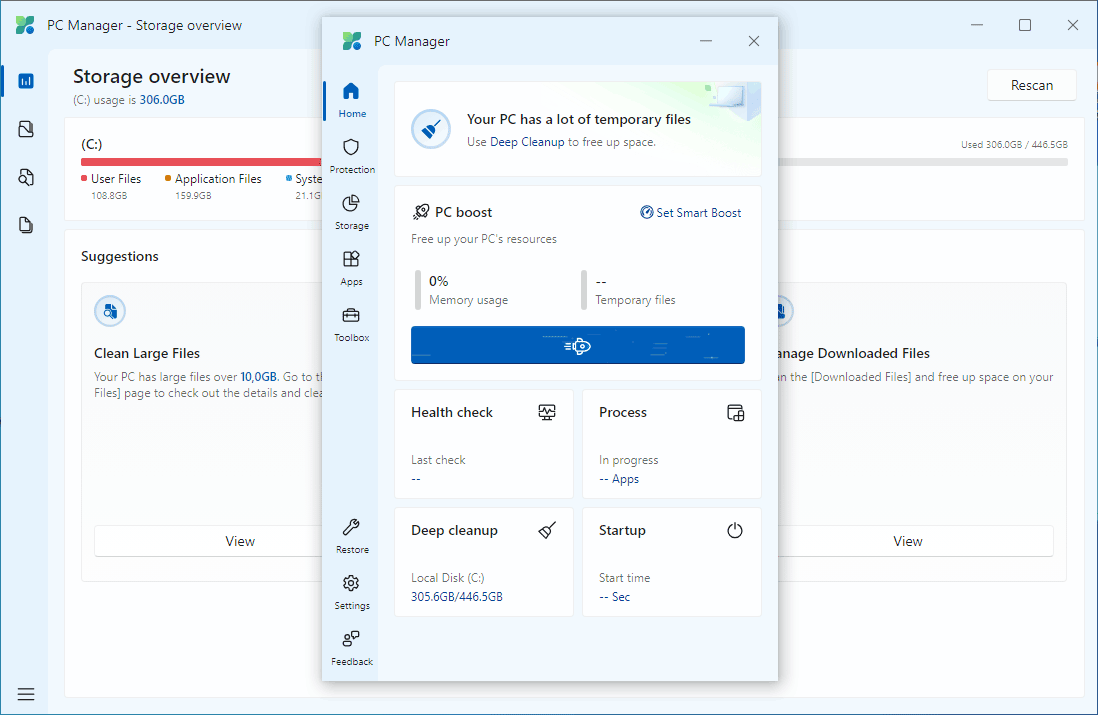Minimize the Storage overview window
This screenshot has height=715, width=1098.
pyautogui.click(x=977, y=25)
